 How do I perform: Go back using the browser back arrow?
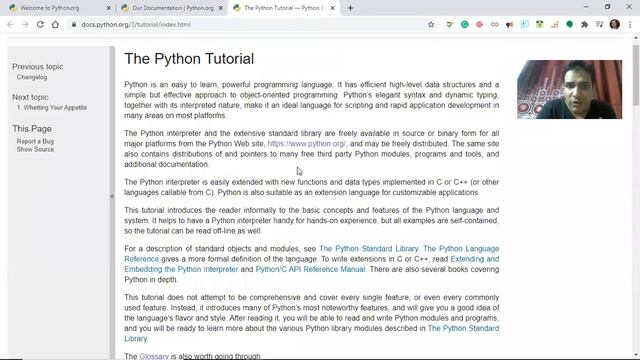click(11, 24)
